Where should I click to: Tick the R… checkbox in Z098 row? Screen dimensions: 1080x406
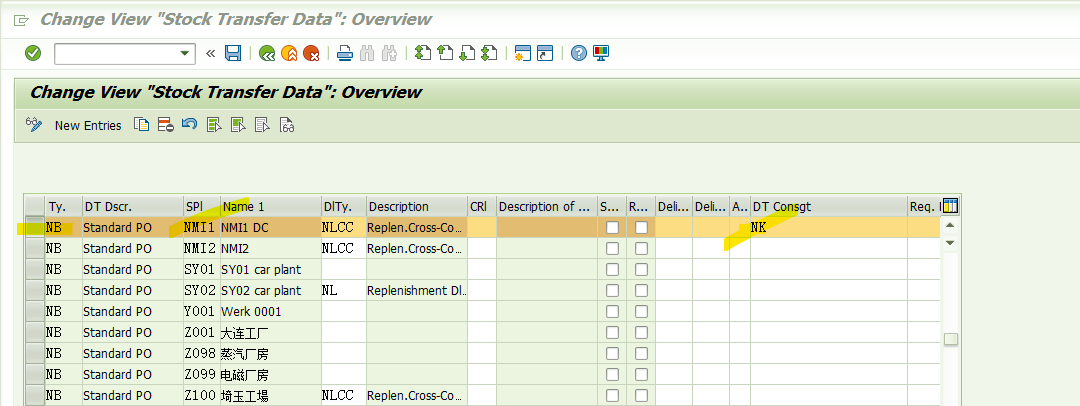point(641,354)
